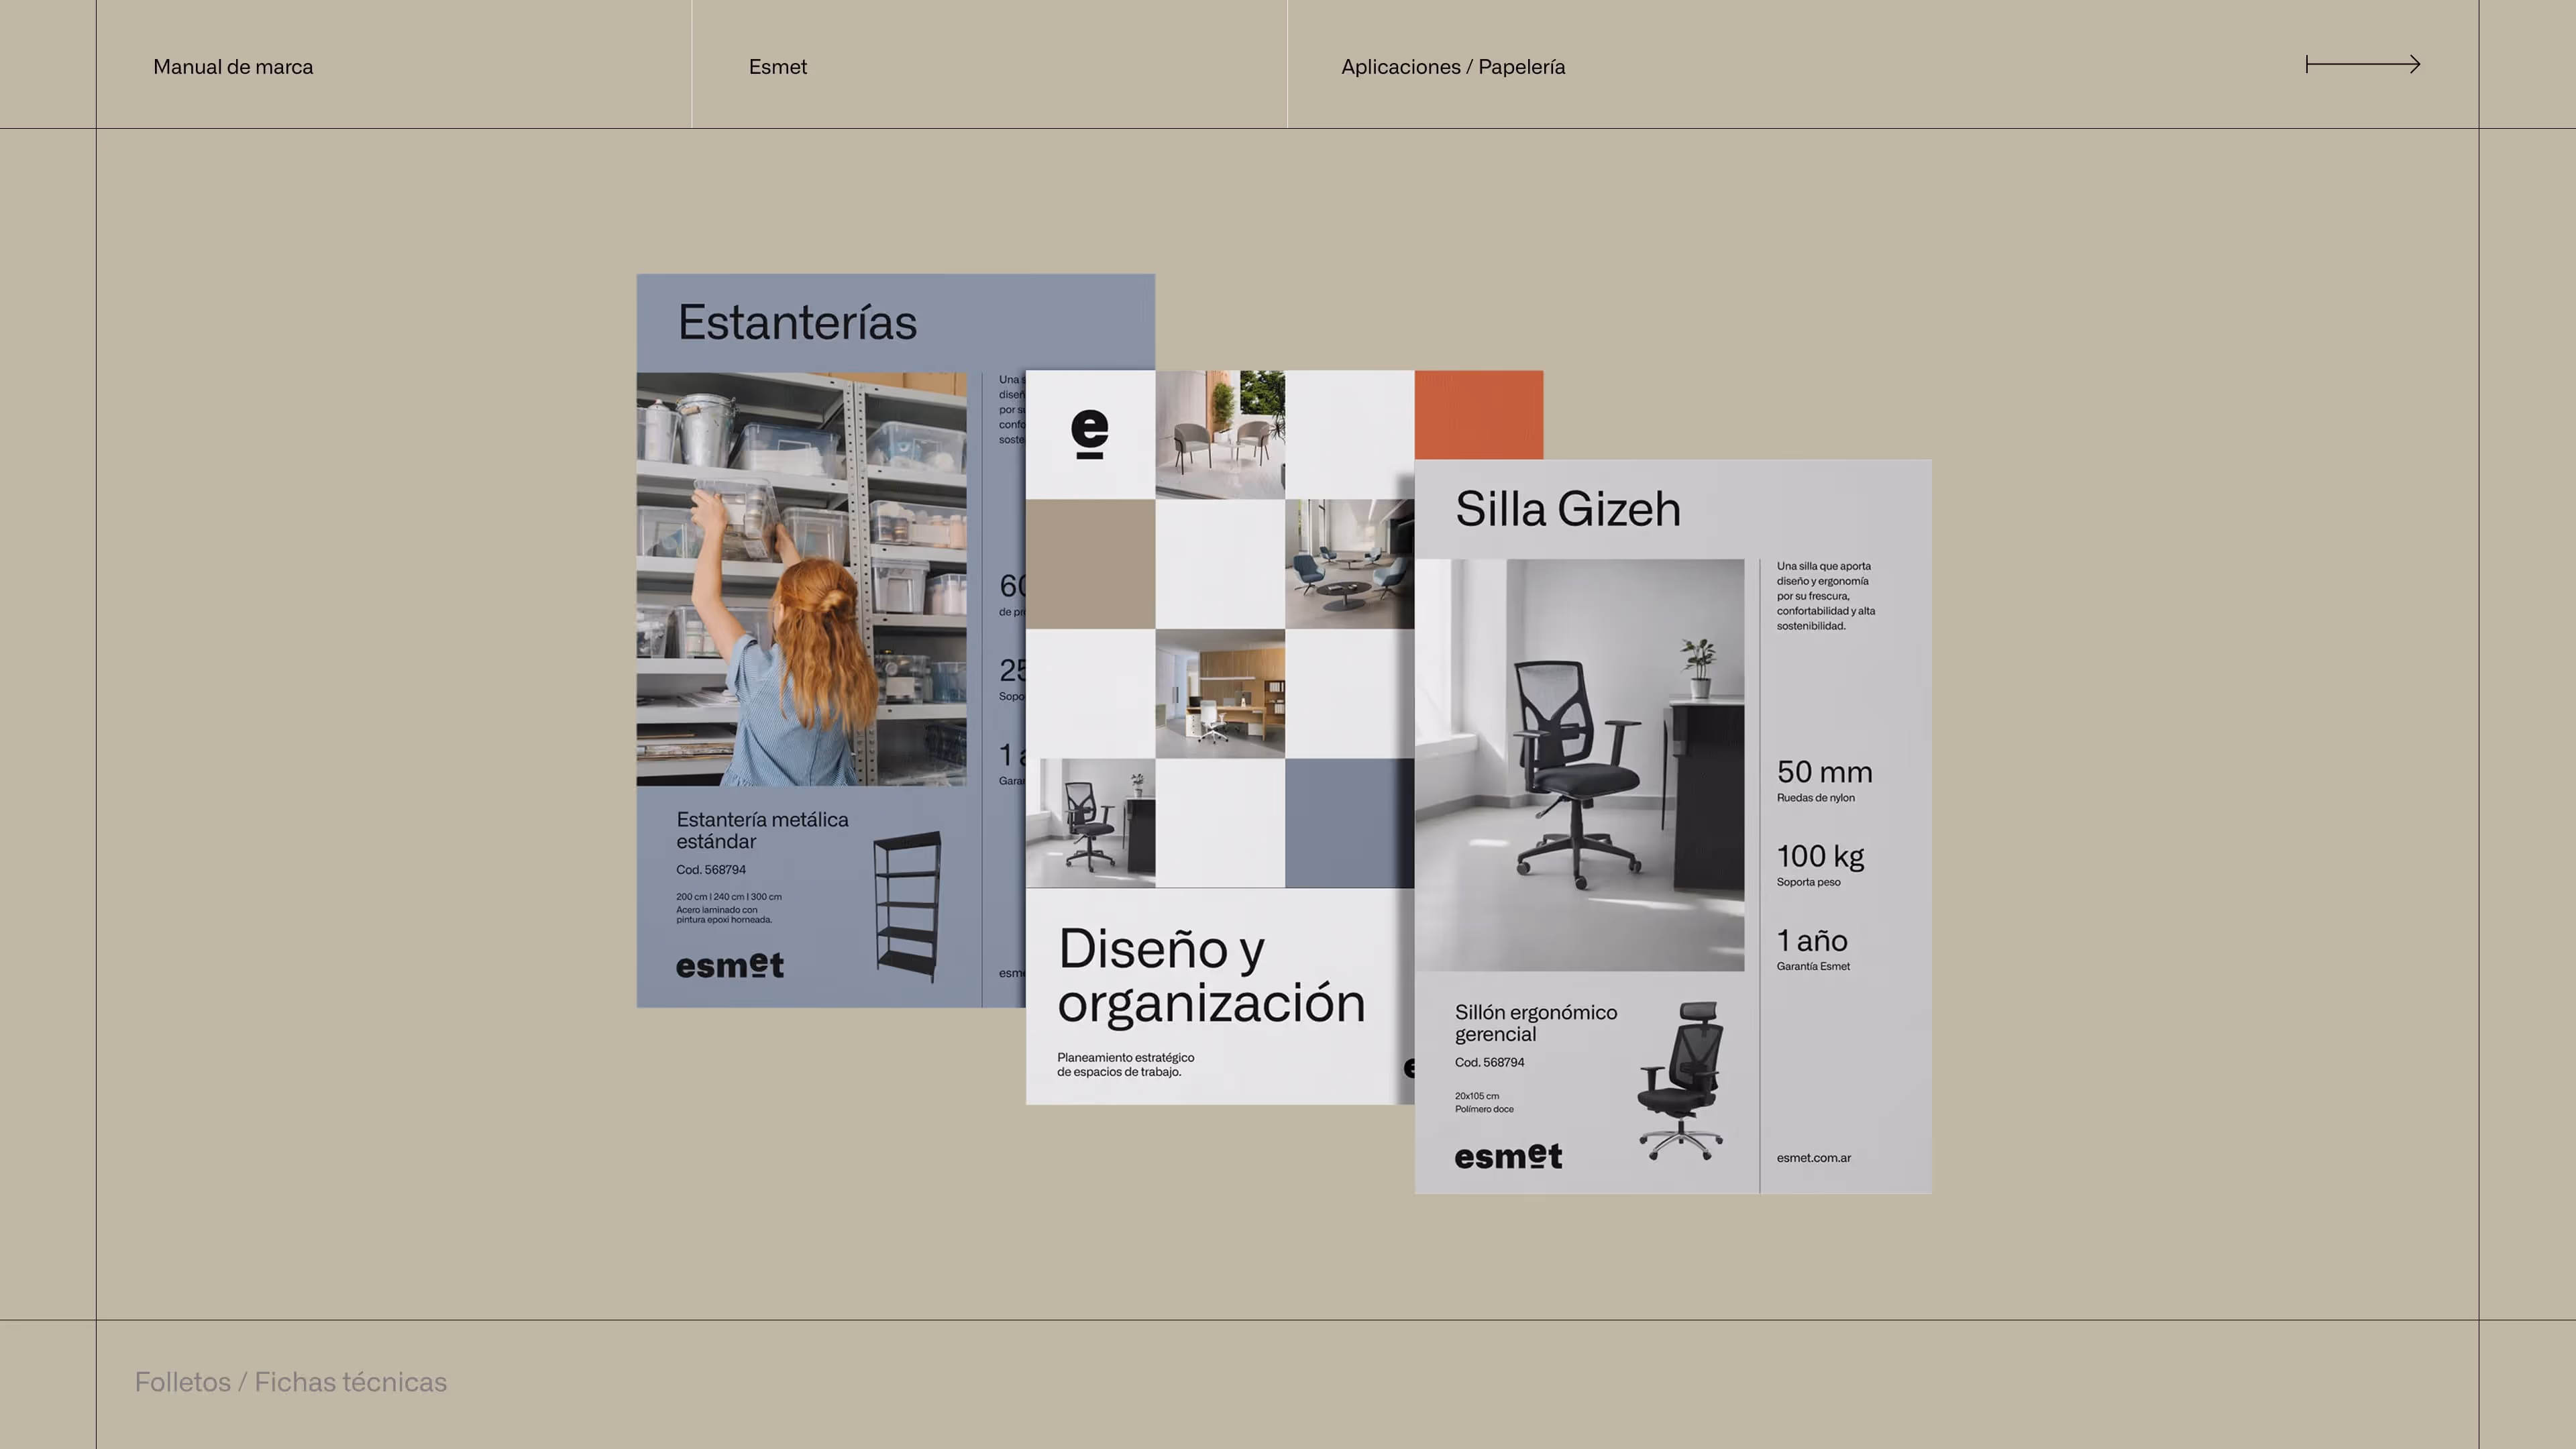The image size is (2576, 1449).
Task: Click the 'e' logo on the brochure
Action: coord(1089,434)
